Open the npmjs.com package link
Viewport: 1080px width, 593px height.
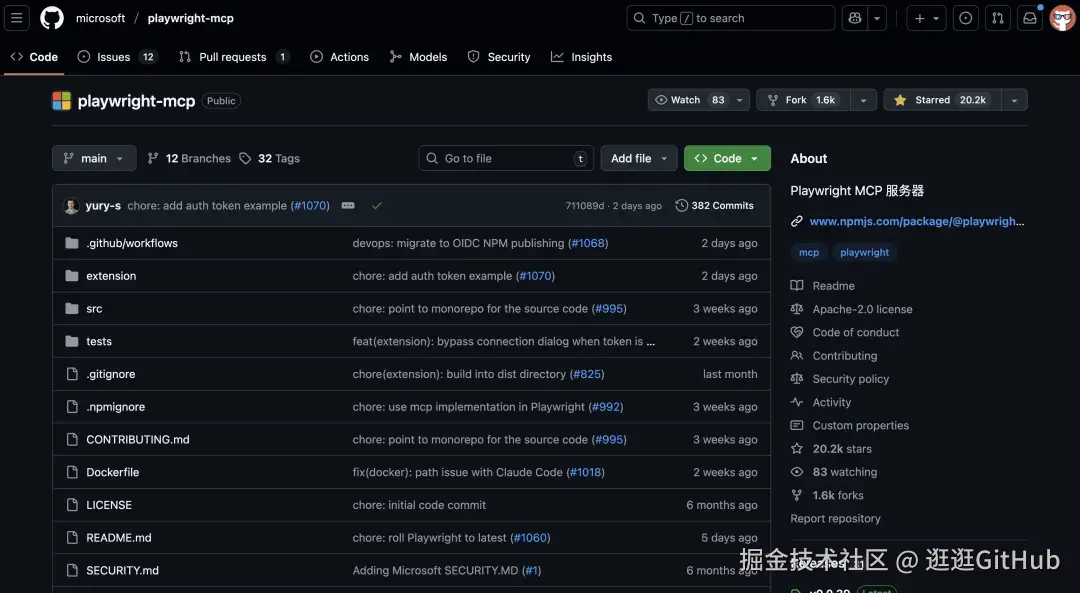click(x=916, y=221)
